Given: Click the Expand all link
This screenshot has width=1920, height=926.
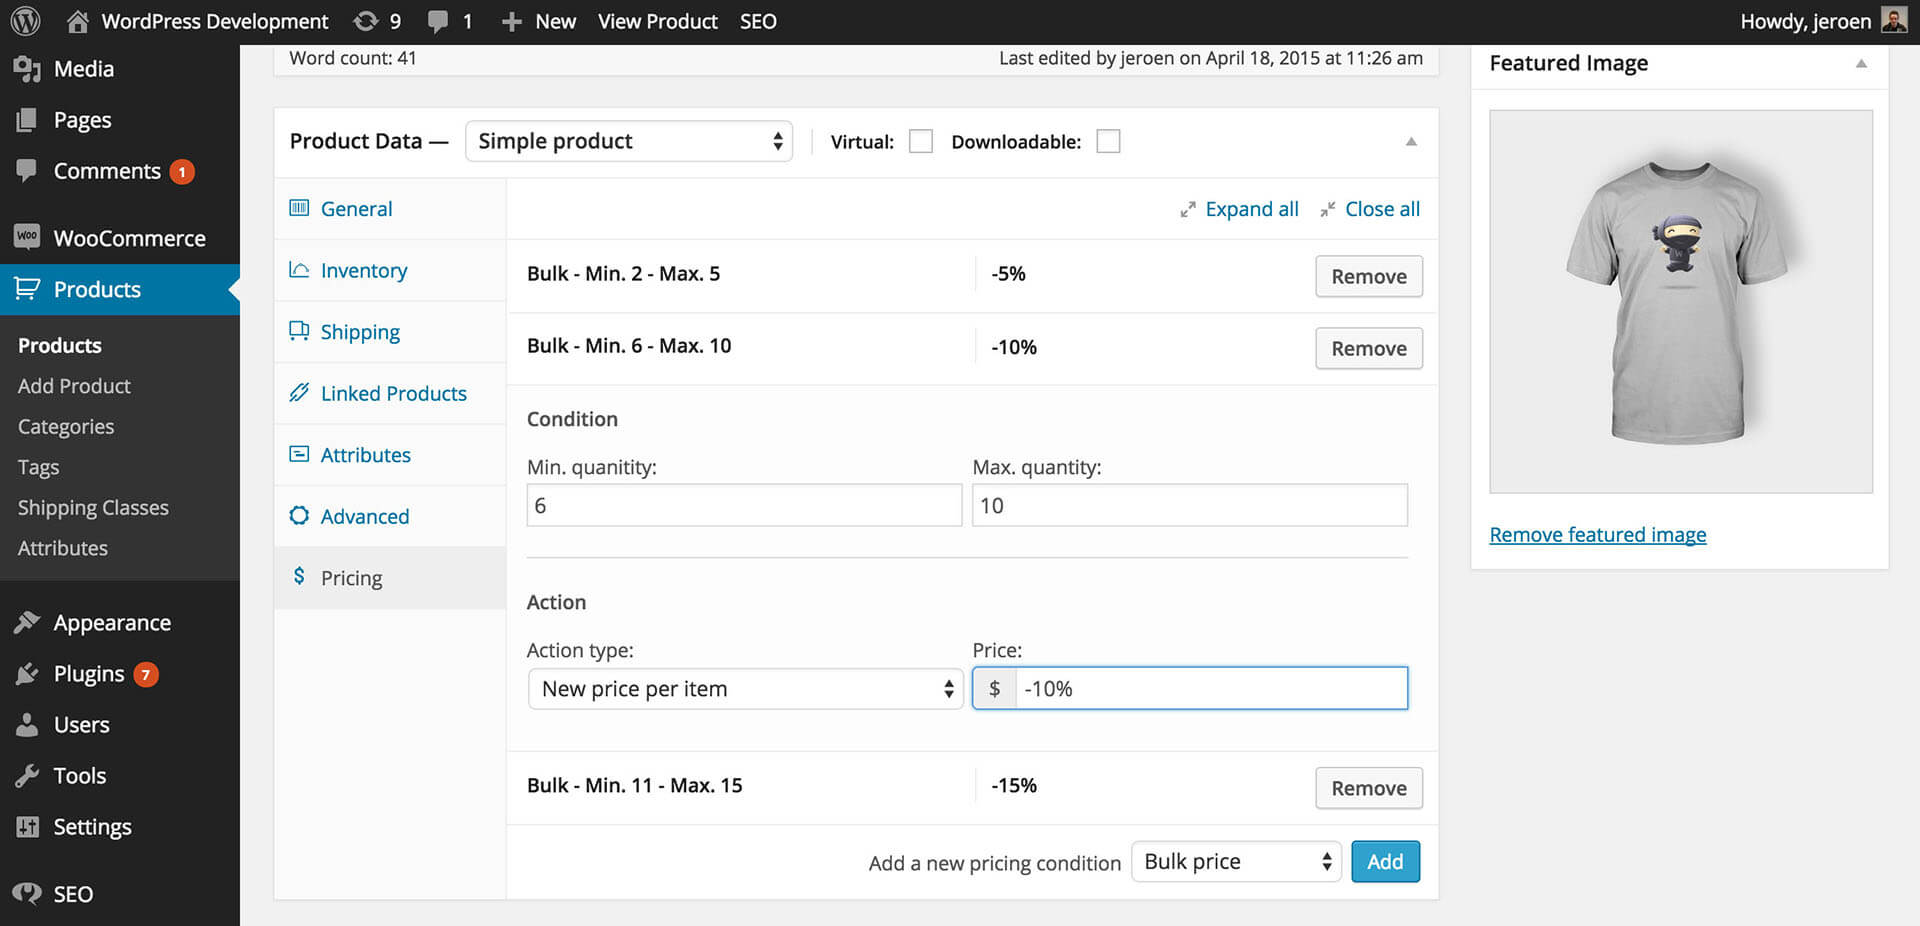Looking at the screenshot, I should tap(1252, 209).
